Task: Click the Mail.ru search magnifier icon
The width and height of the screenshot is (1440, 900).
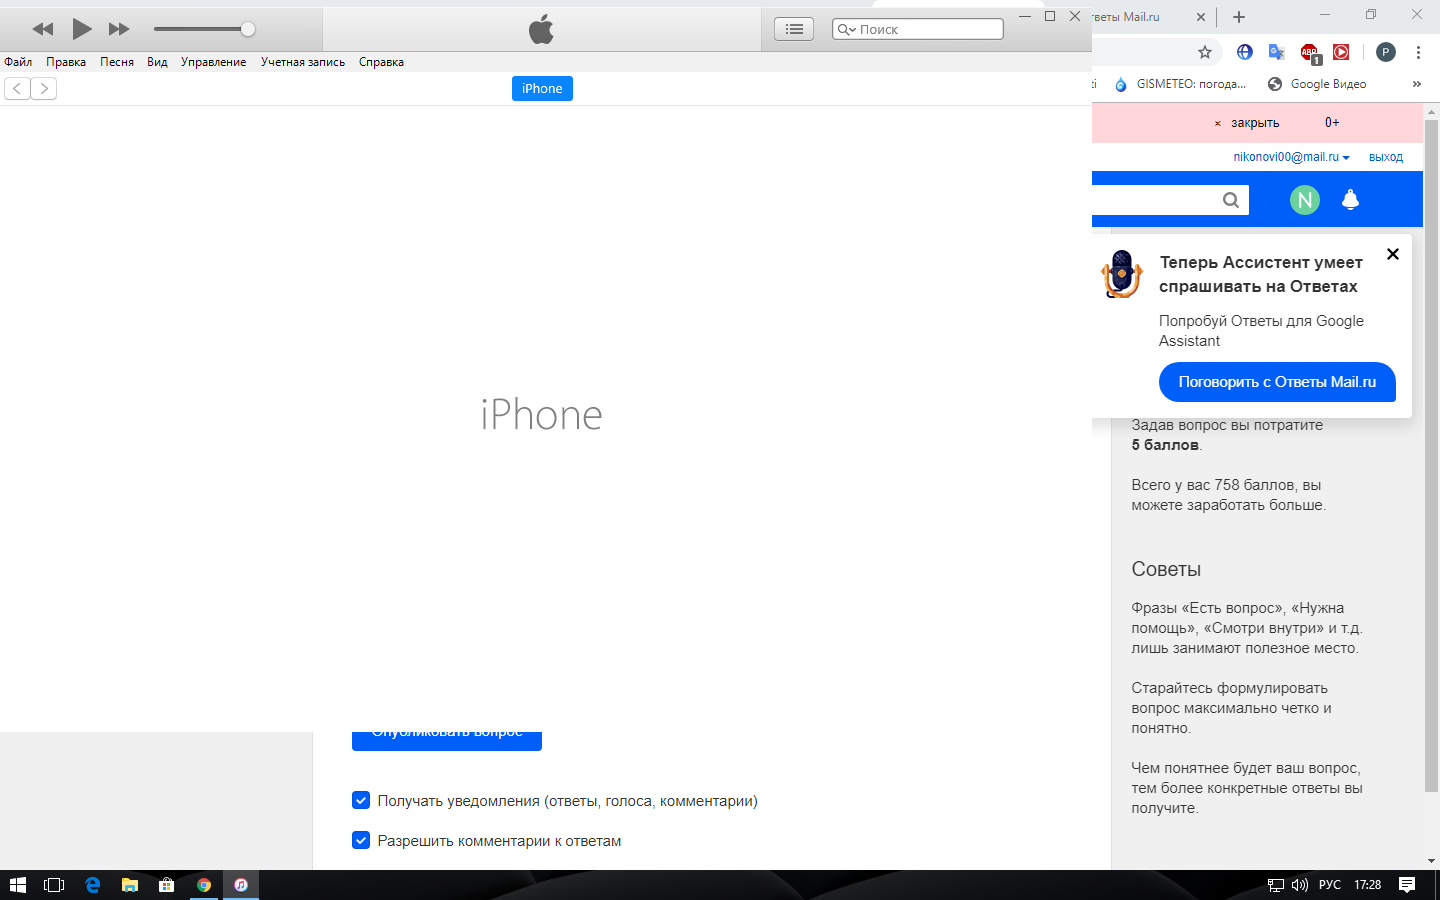Action: (x=1231, y=200)
